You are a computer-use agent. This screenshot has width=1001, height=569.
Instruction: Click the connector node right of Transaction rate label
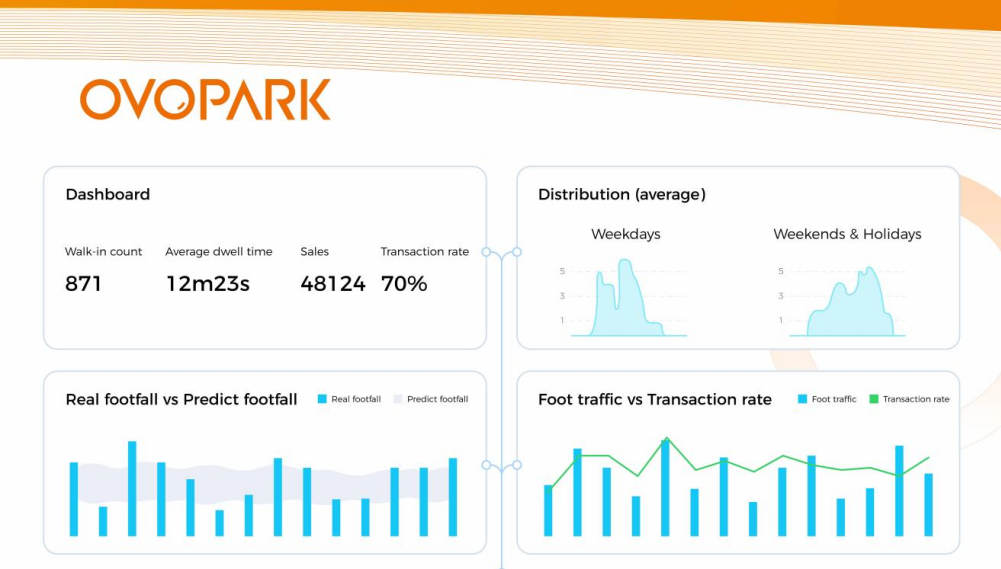point(486,252)
